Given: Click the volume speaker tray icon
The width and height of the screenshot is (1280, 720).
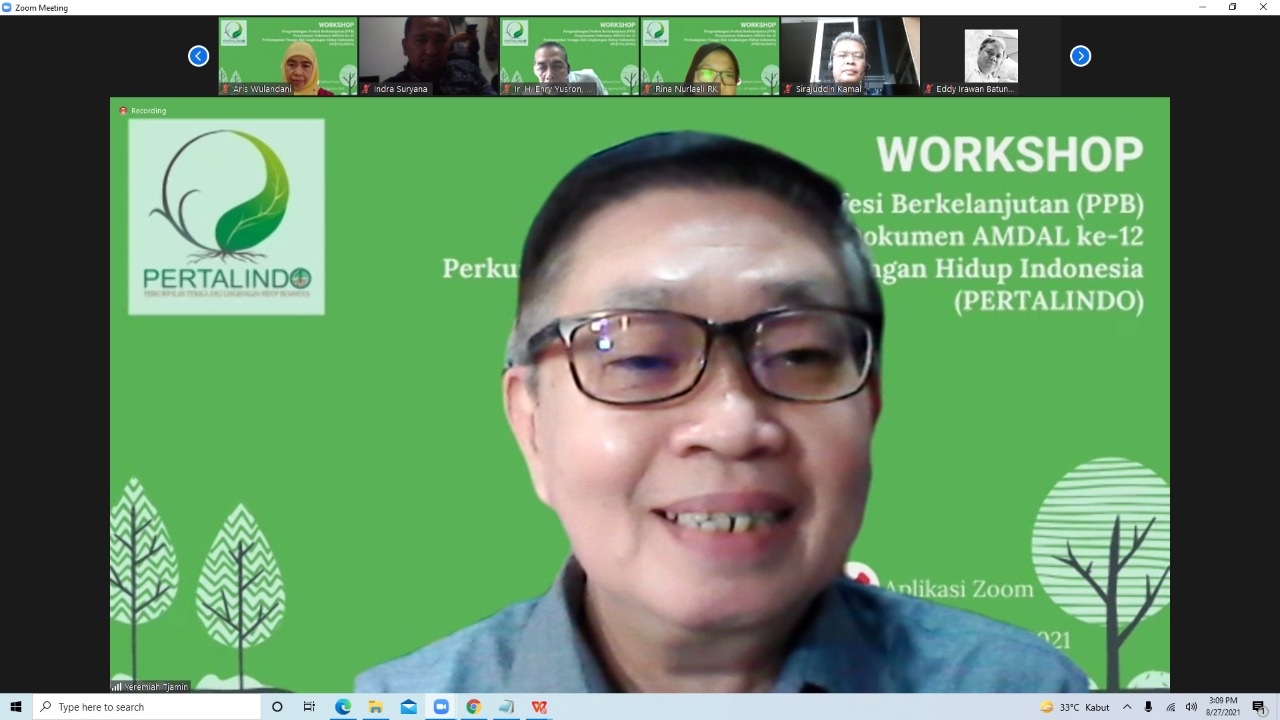Looking at the screenshot, I should coord(1191,707).
